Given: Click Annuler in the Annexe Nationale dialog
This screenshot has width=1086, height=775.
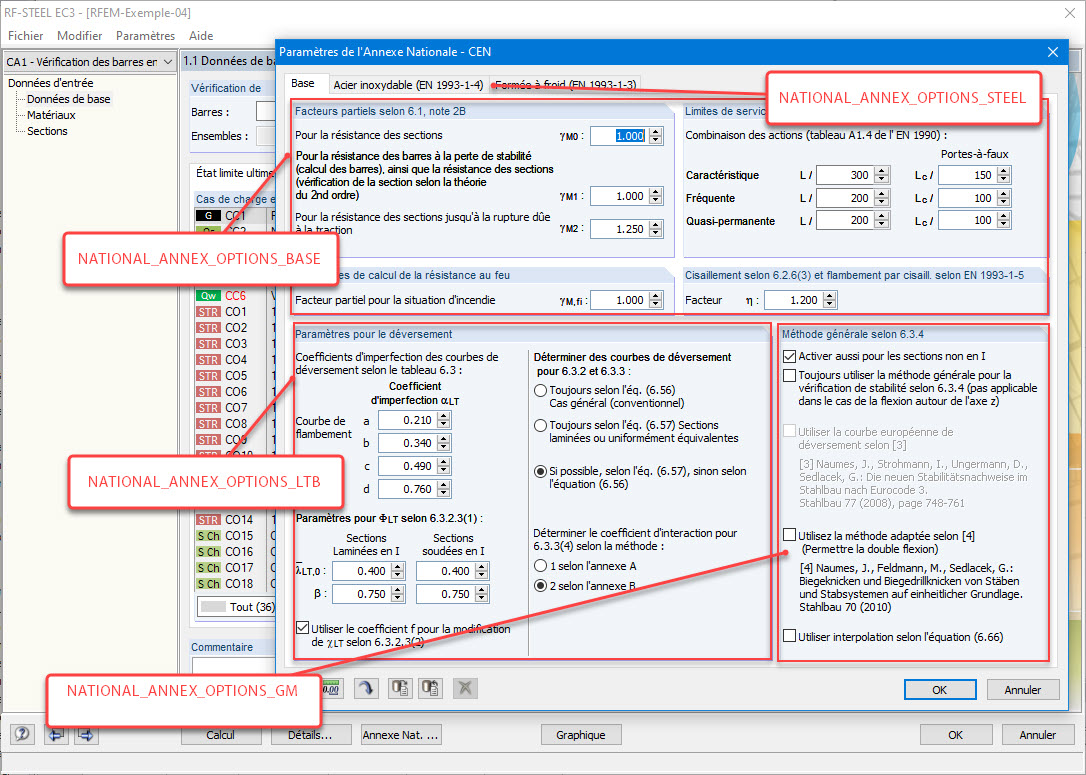Looking at the screenshot, I should [x=1022, y=690].
